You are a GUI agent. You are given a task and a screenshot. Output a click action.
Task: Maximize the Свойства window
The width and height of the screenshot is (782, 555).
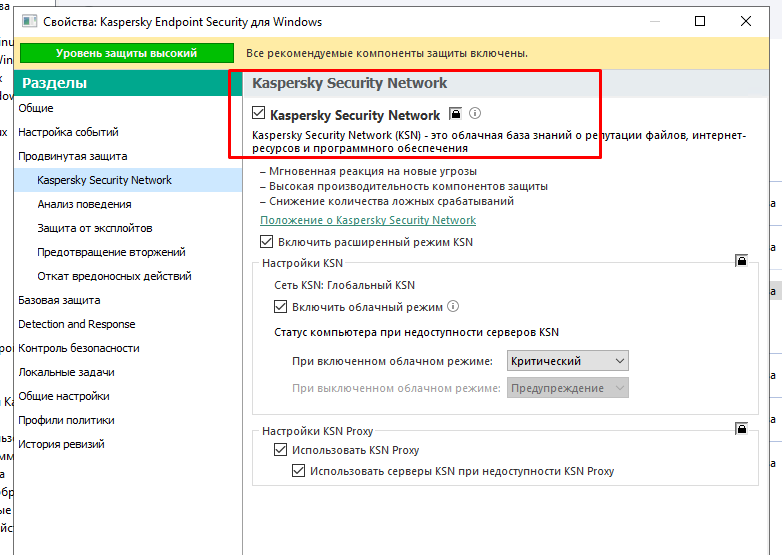point(700,21)
